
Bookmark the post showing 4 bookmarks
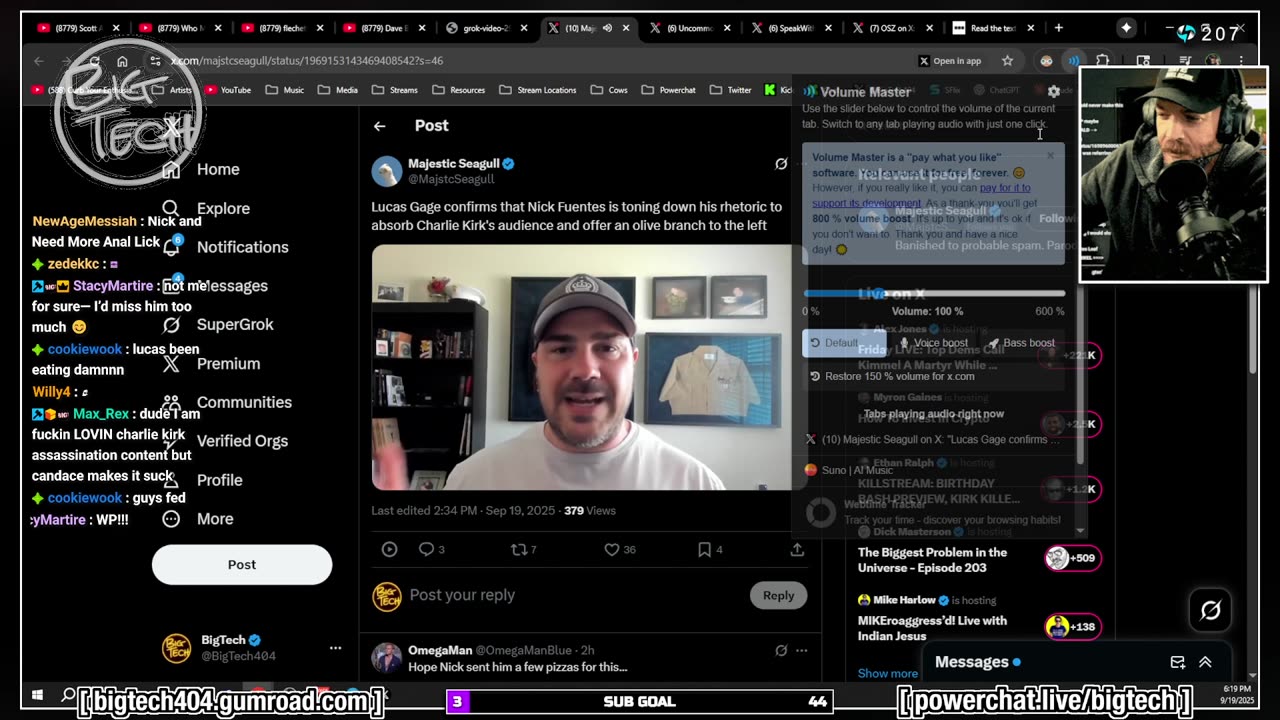point(710,549)
